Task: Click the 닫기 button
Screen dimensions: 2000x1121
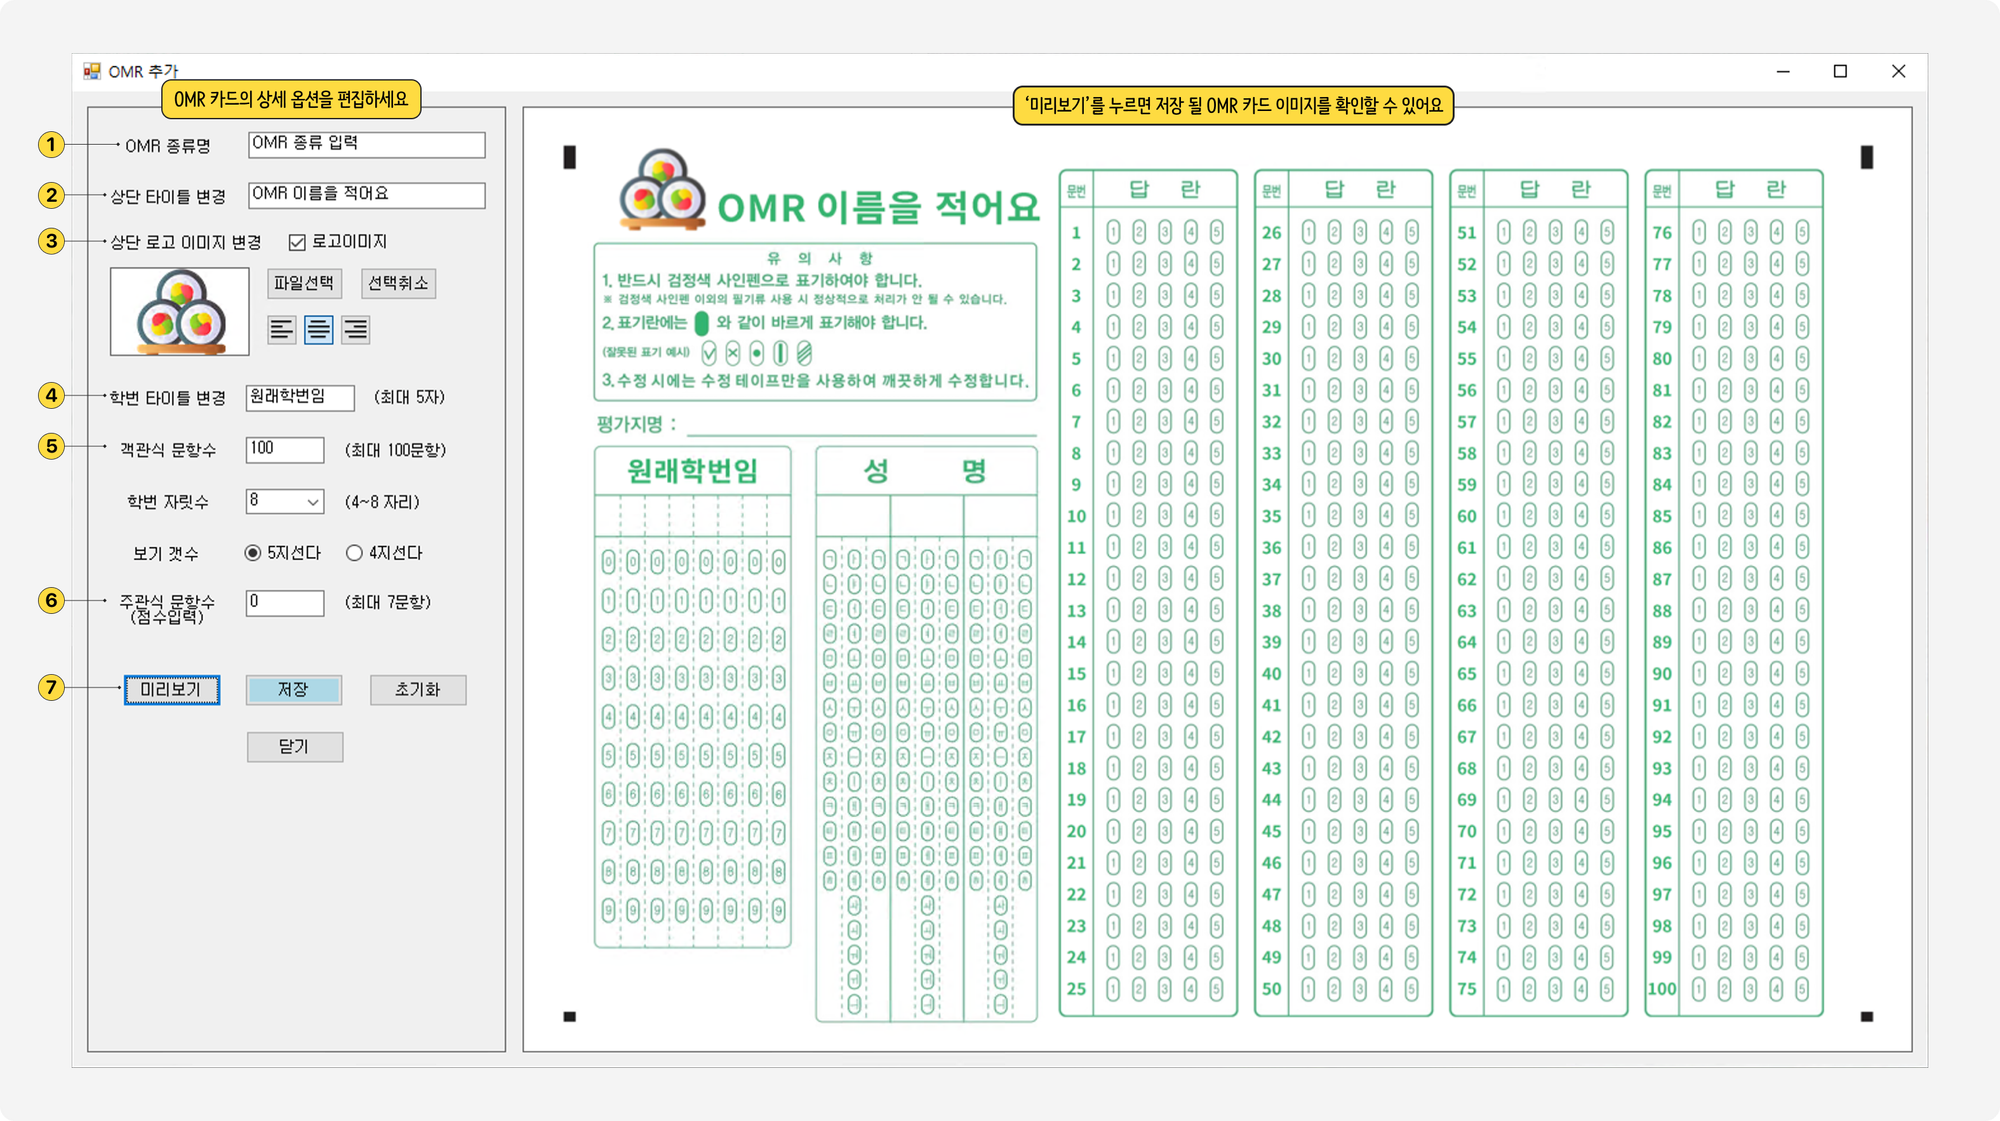Action: click(295, 747)
